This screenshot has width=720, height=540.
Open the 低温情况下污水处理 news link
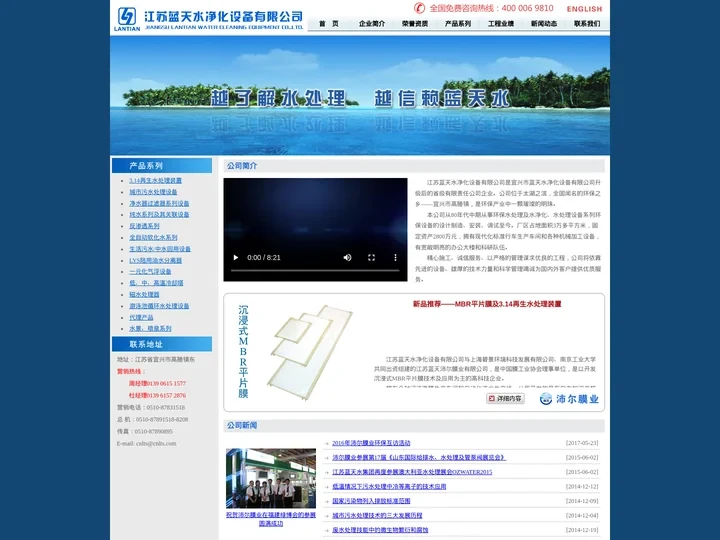(389, 487)
